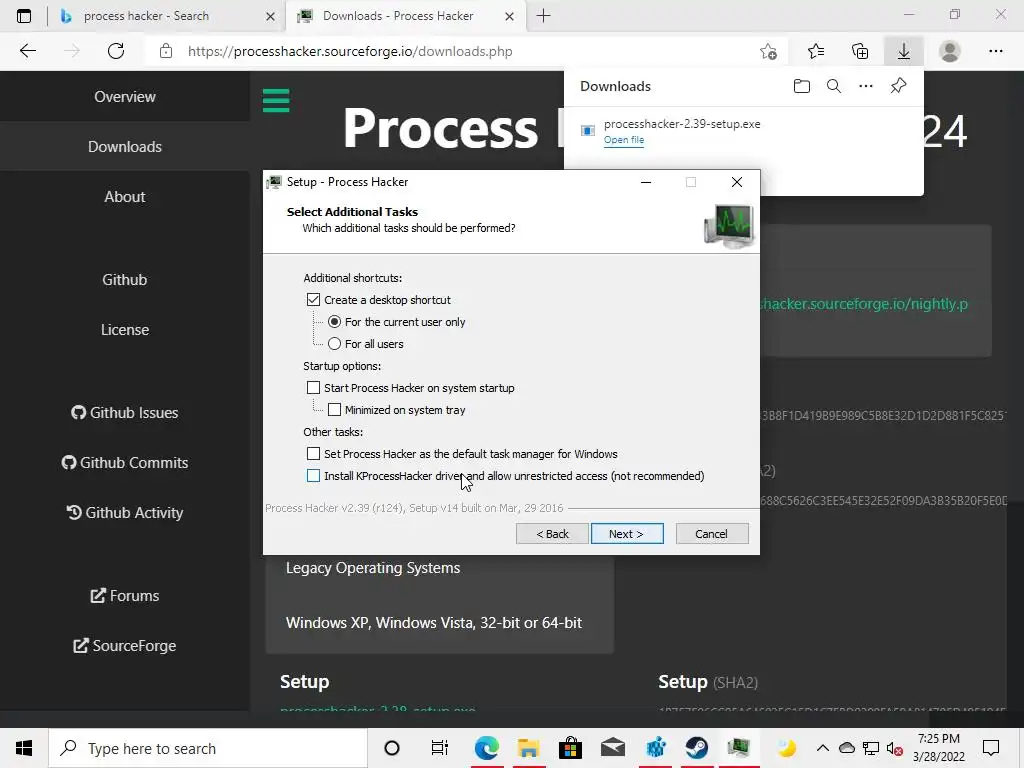
Task: View site information lock icon
Action: pyautogui.click(x=166, y=52)
